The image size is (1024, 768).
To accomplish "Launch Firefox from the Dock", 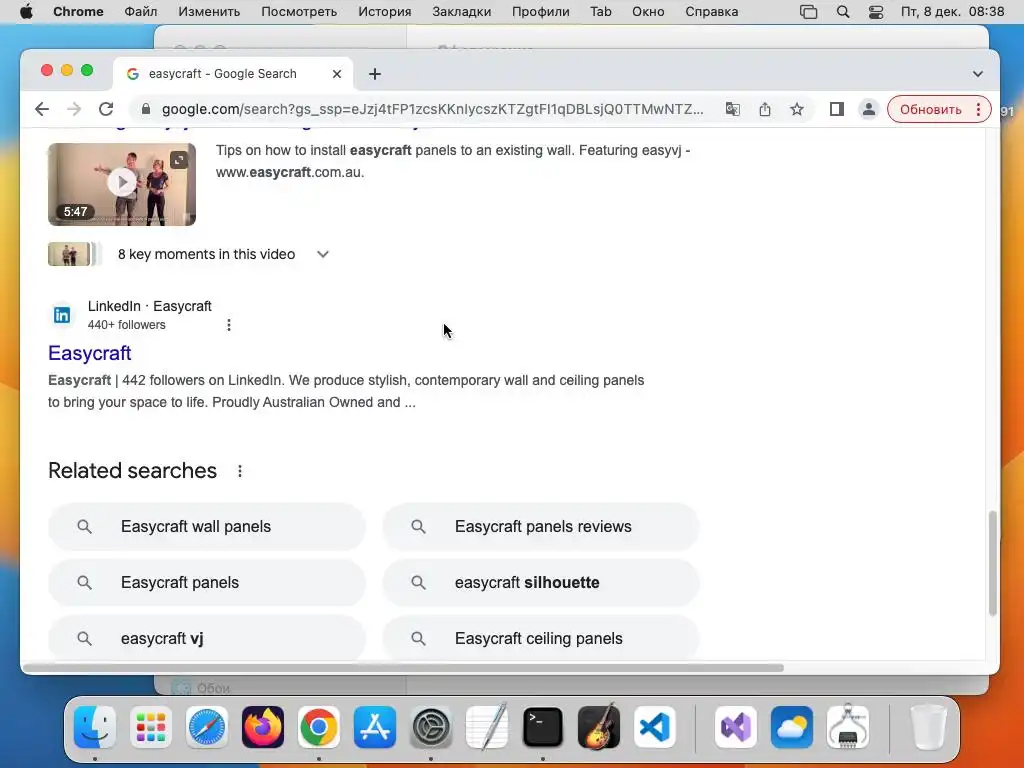I will pos(263,727).
